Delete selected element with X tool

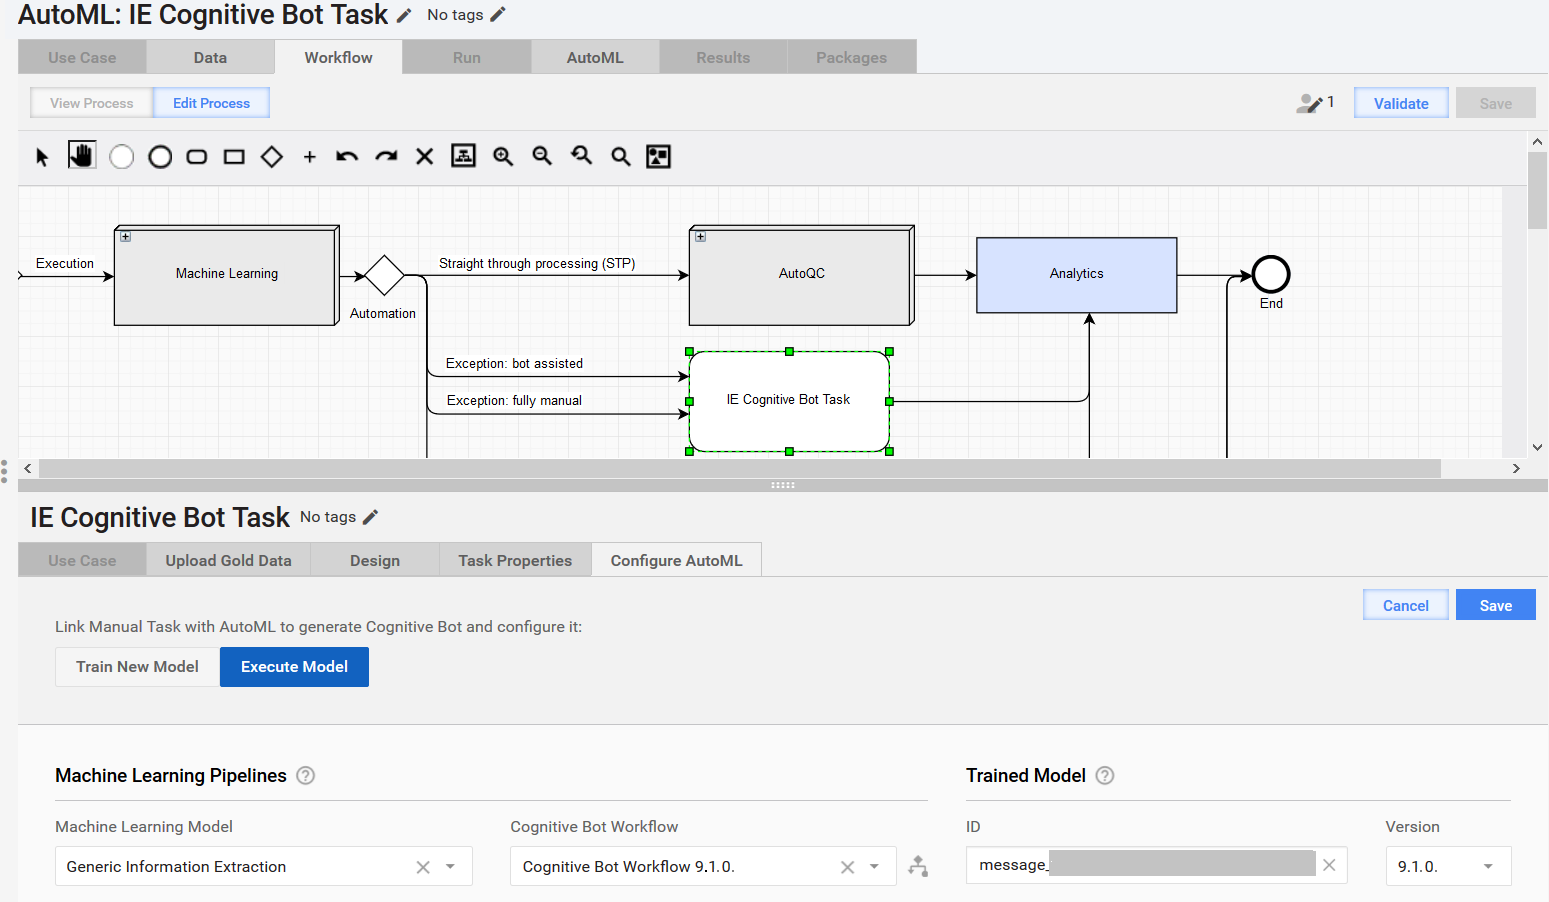[x=425, y=157]
